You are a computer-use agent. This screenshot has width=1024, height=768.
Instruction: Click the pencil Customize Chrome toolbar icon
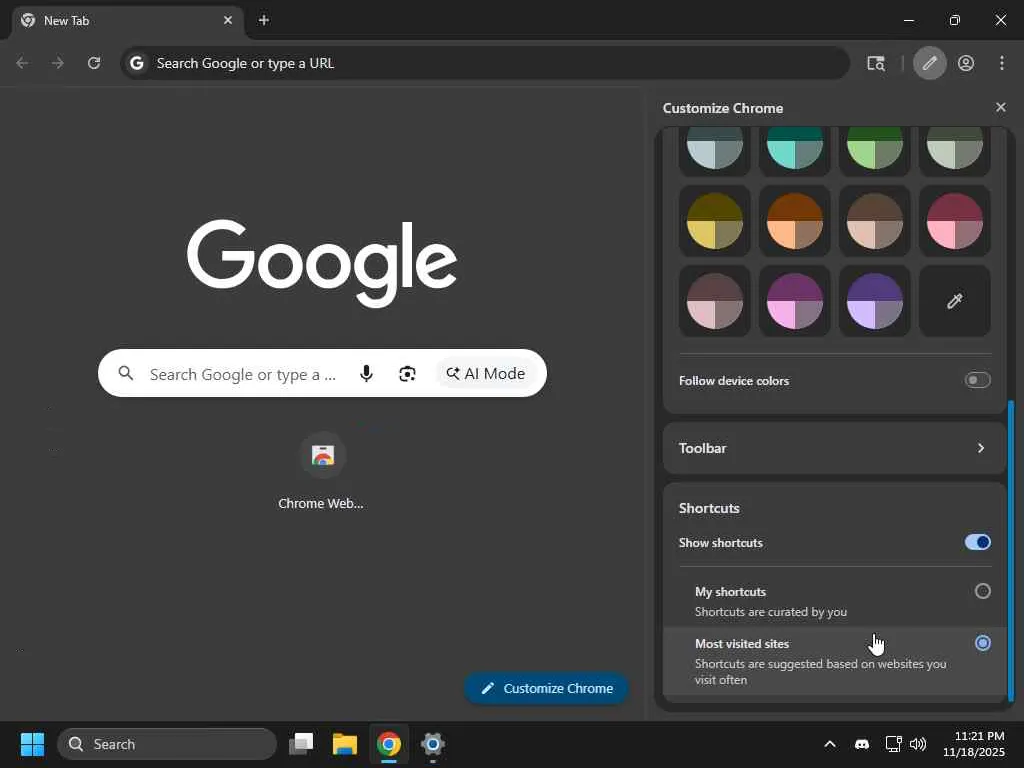coord(929,63)
